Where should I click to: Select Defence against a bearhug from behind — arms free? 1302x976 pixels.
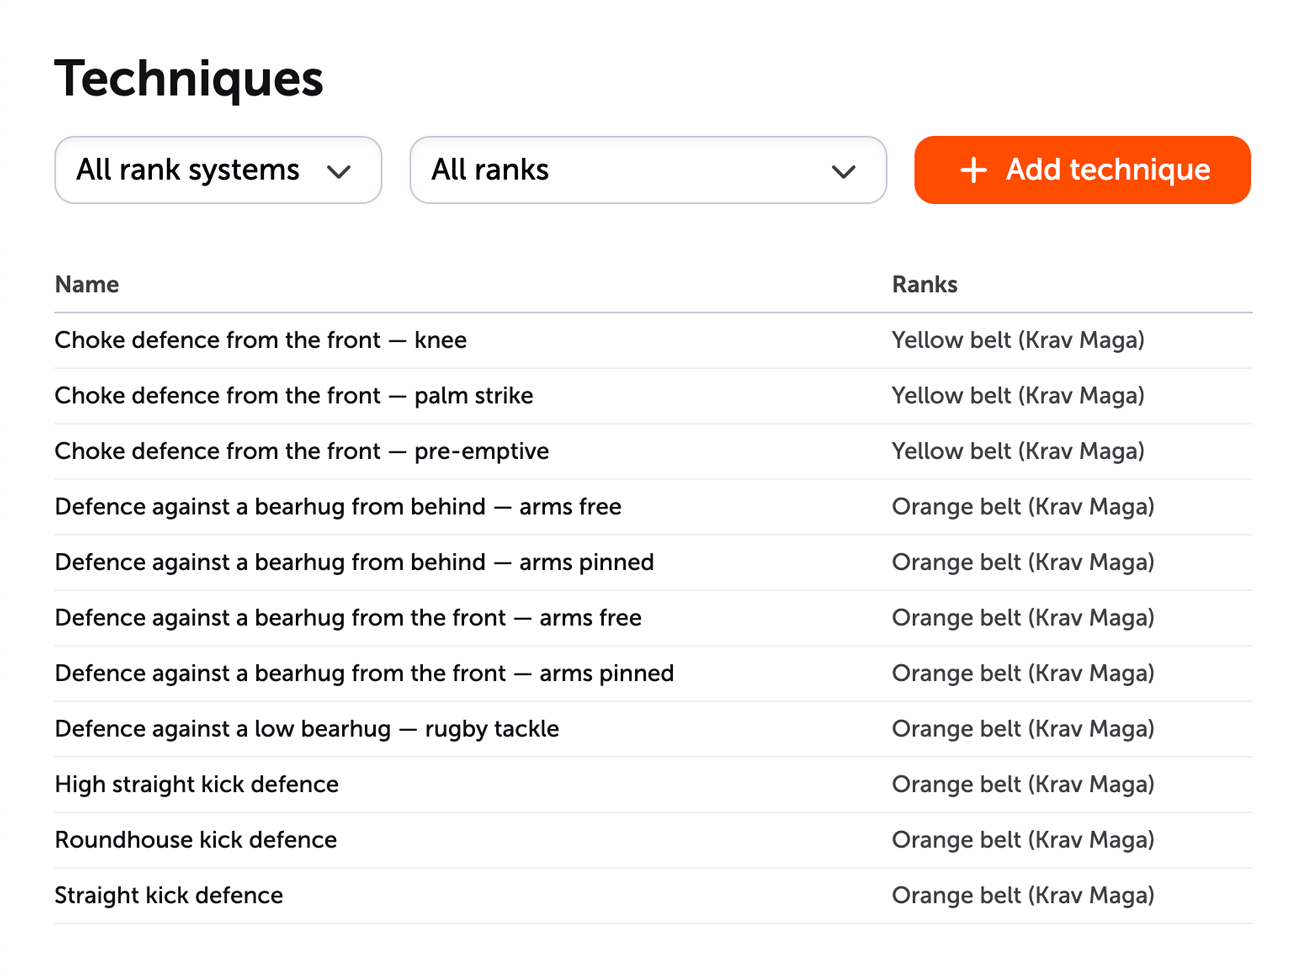tap(337, 507)
